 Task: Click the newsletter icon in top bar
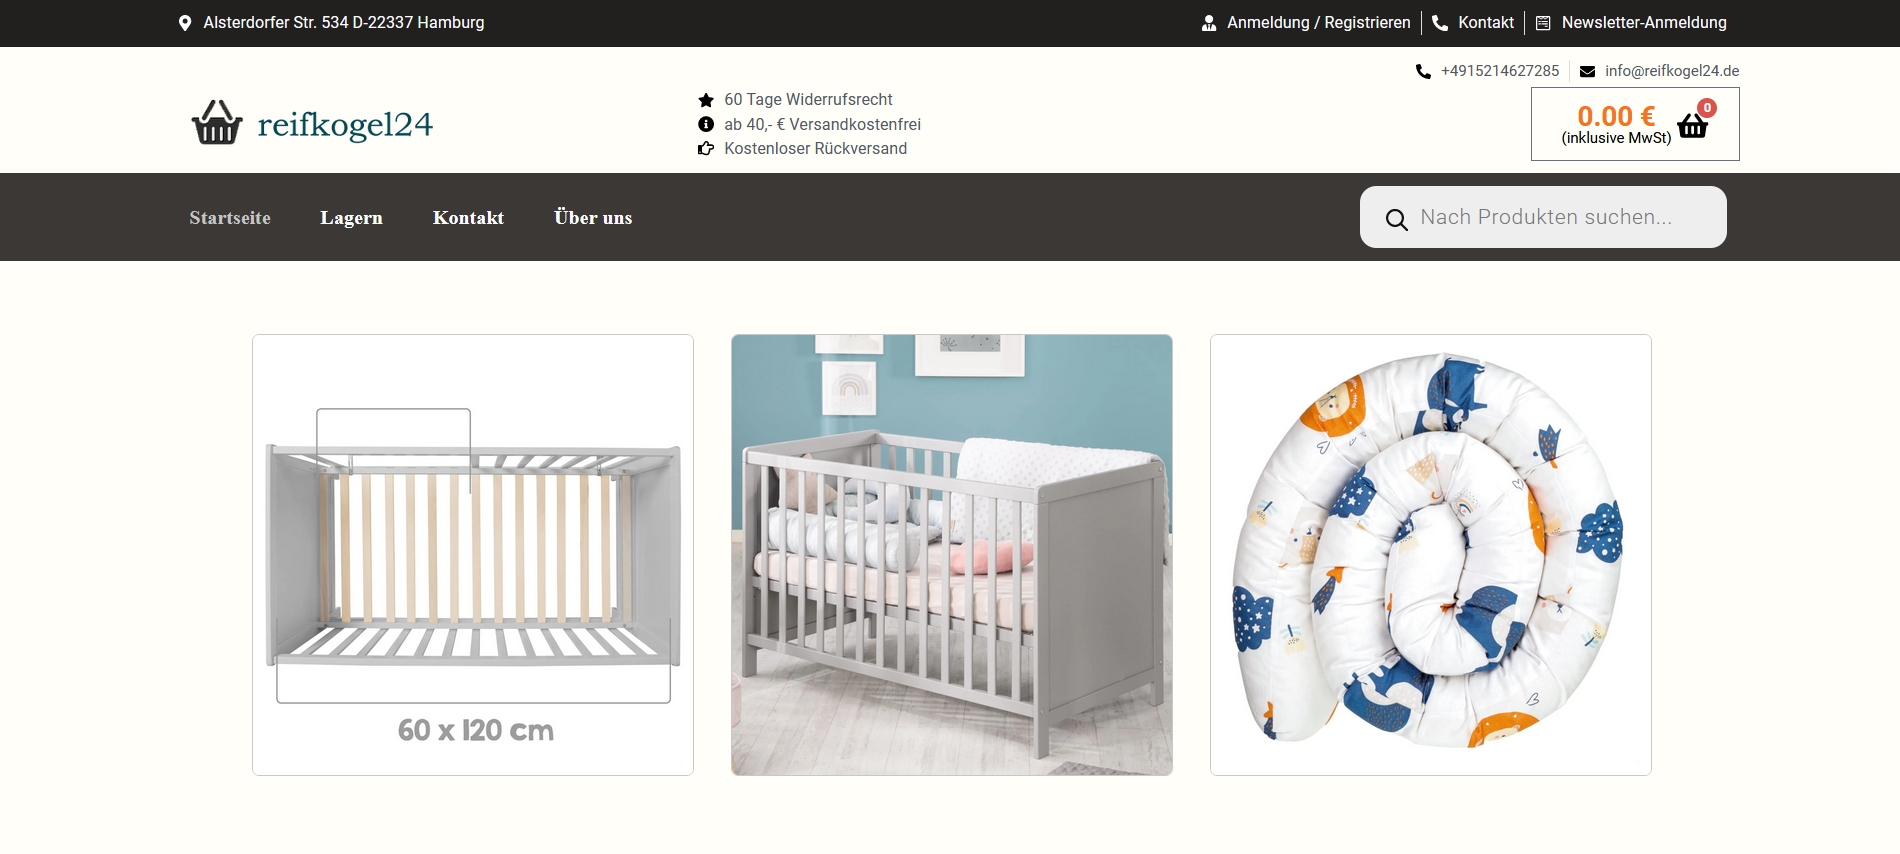click(x=1543, y=23)
